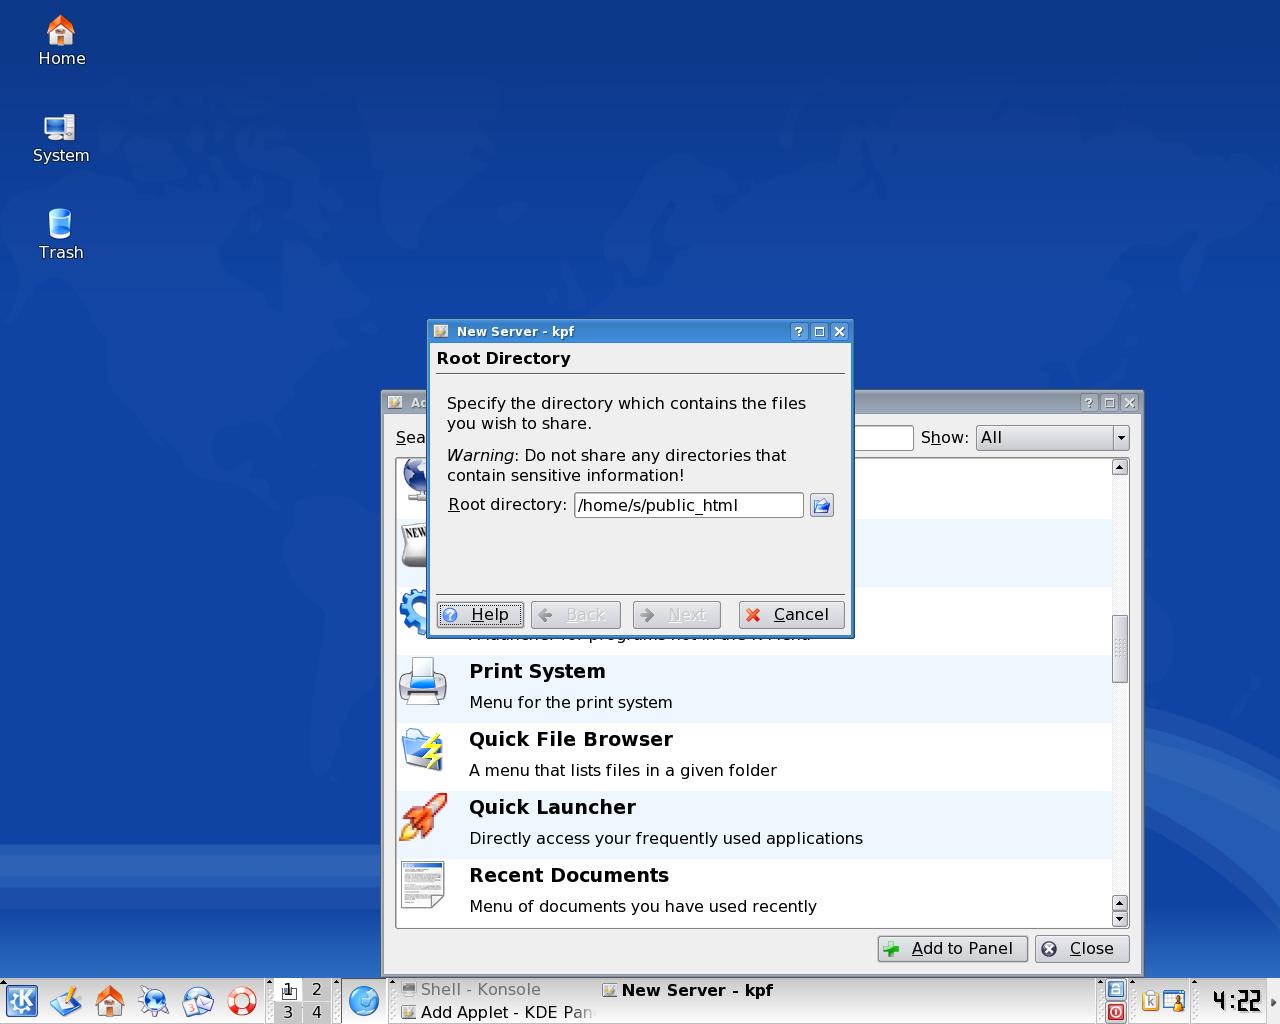Viewport: 1280px width, 1024px height.
Task: Click the Lock Session panel icon
Action: [1115, 989]
